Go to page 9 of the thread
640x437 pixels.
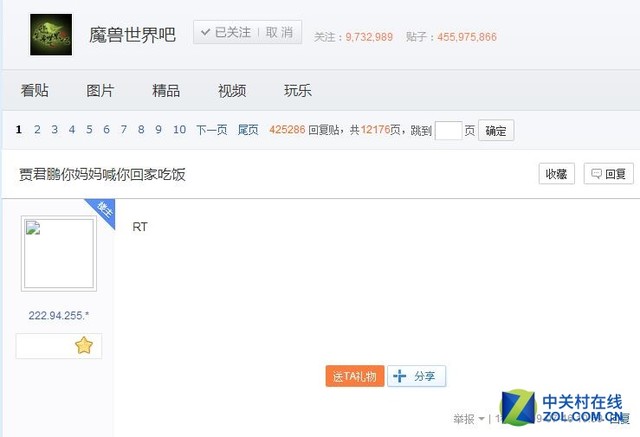coord(158,130)
